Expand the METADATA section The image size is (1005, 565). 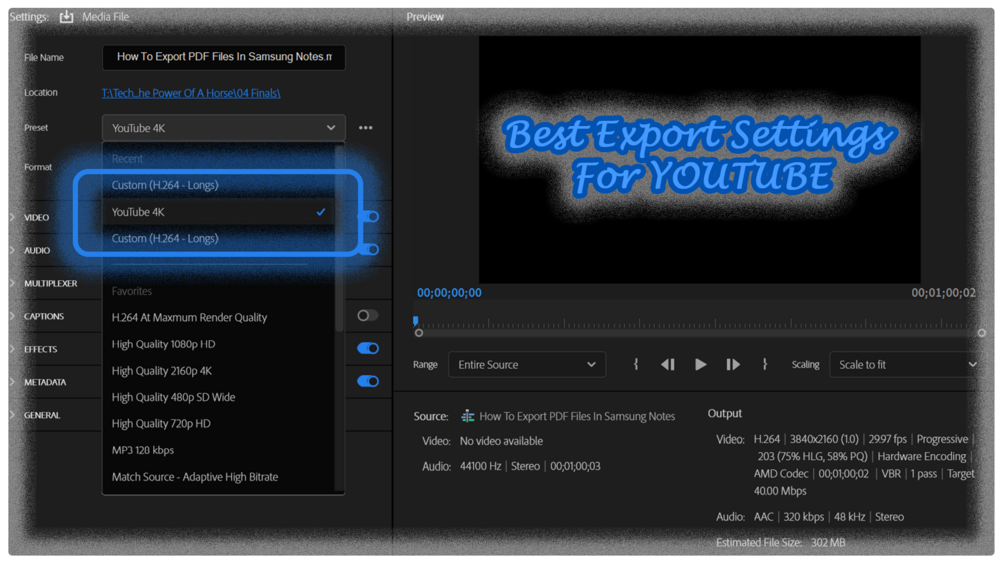[12, 382]
